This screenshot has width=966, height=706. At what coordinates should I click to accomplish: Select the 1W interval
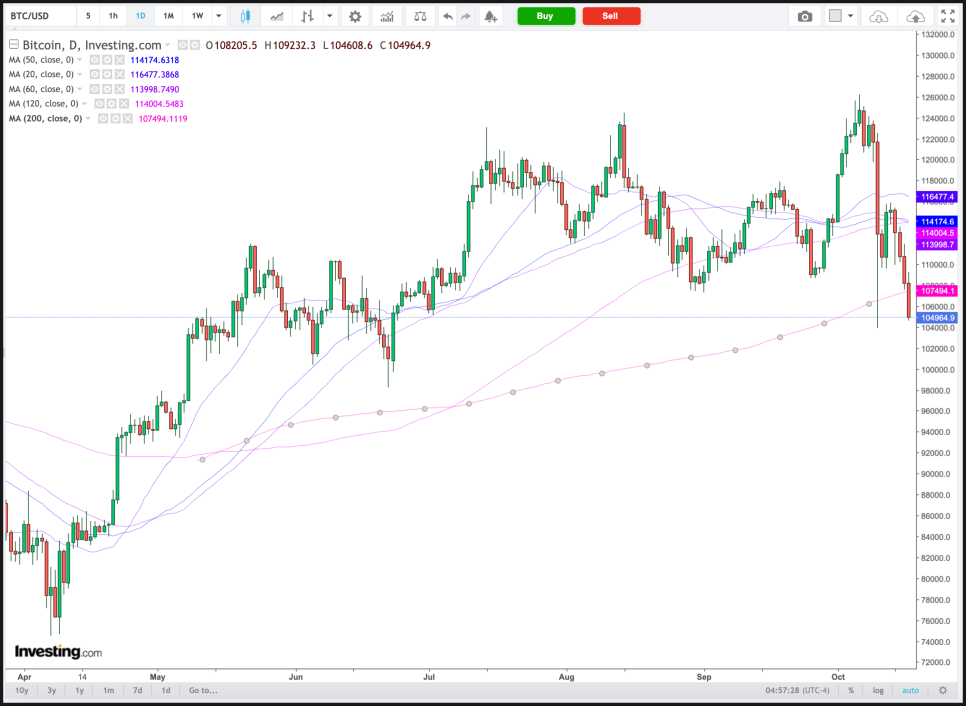[197, 16]
